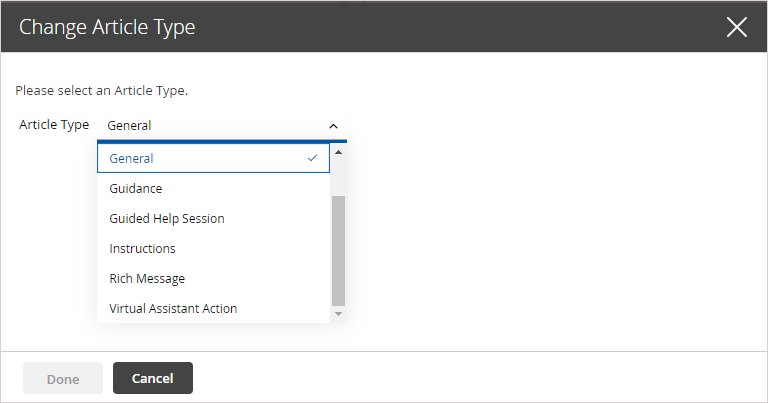768x403 pixels.
Task: Select Virtual Assistant Action option
Action: [214, 308]
